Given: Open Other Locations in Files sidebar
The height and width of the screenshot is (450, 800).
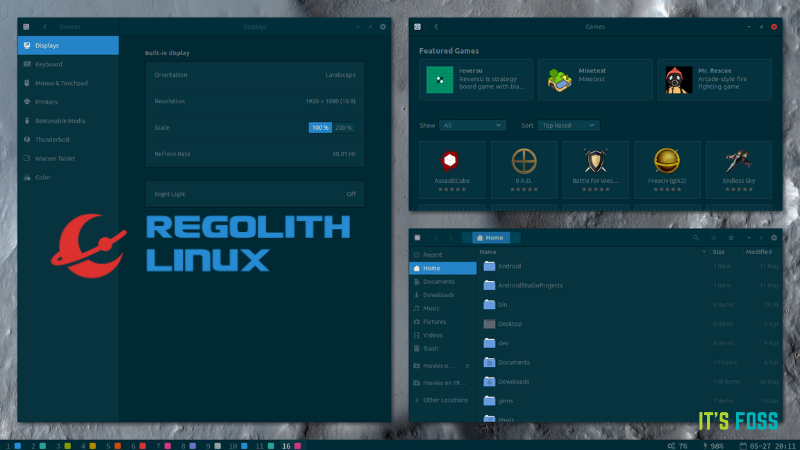Looking at the screenshot, I should (443, 400).
